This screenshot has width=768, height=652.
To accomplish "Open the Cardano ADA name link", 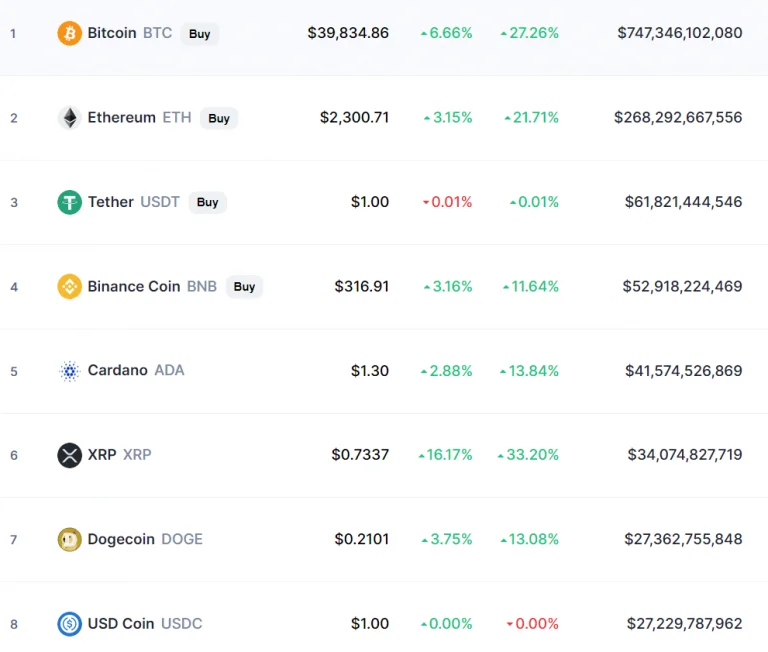I will click(x=136, y=370).
